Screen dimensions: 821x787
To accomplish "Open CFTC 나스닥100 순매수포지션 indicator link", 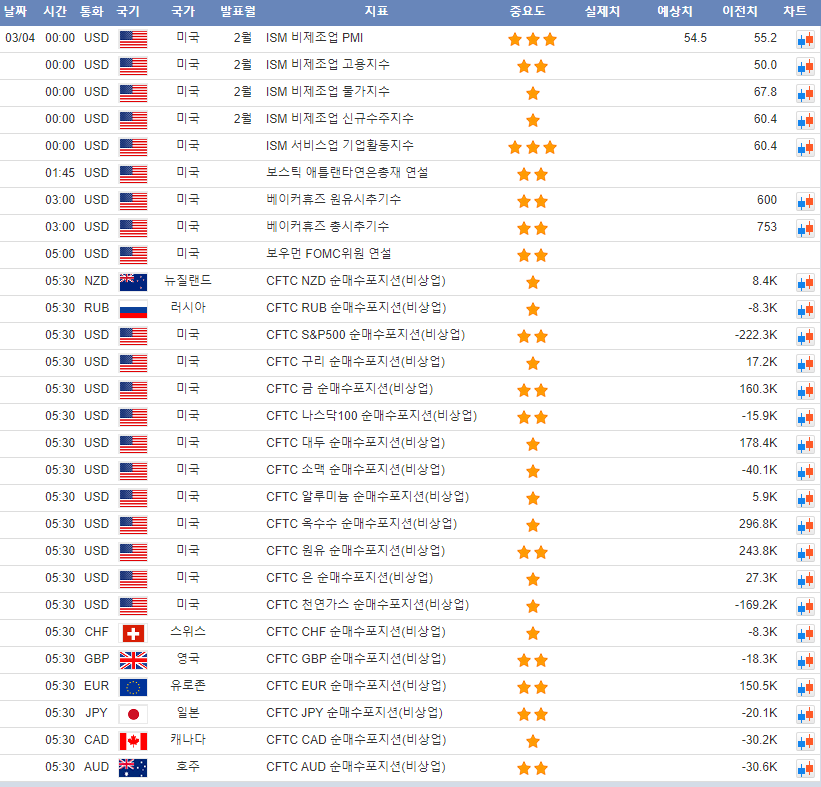I will coord(371,416).
